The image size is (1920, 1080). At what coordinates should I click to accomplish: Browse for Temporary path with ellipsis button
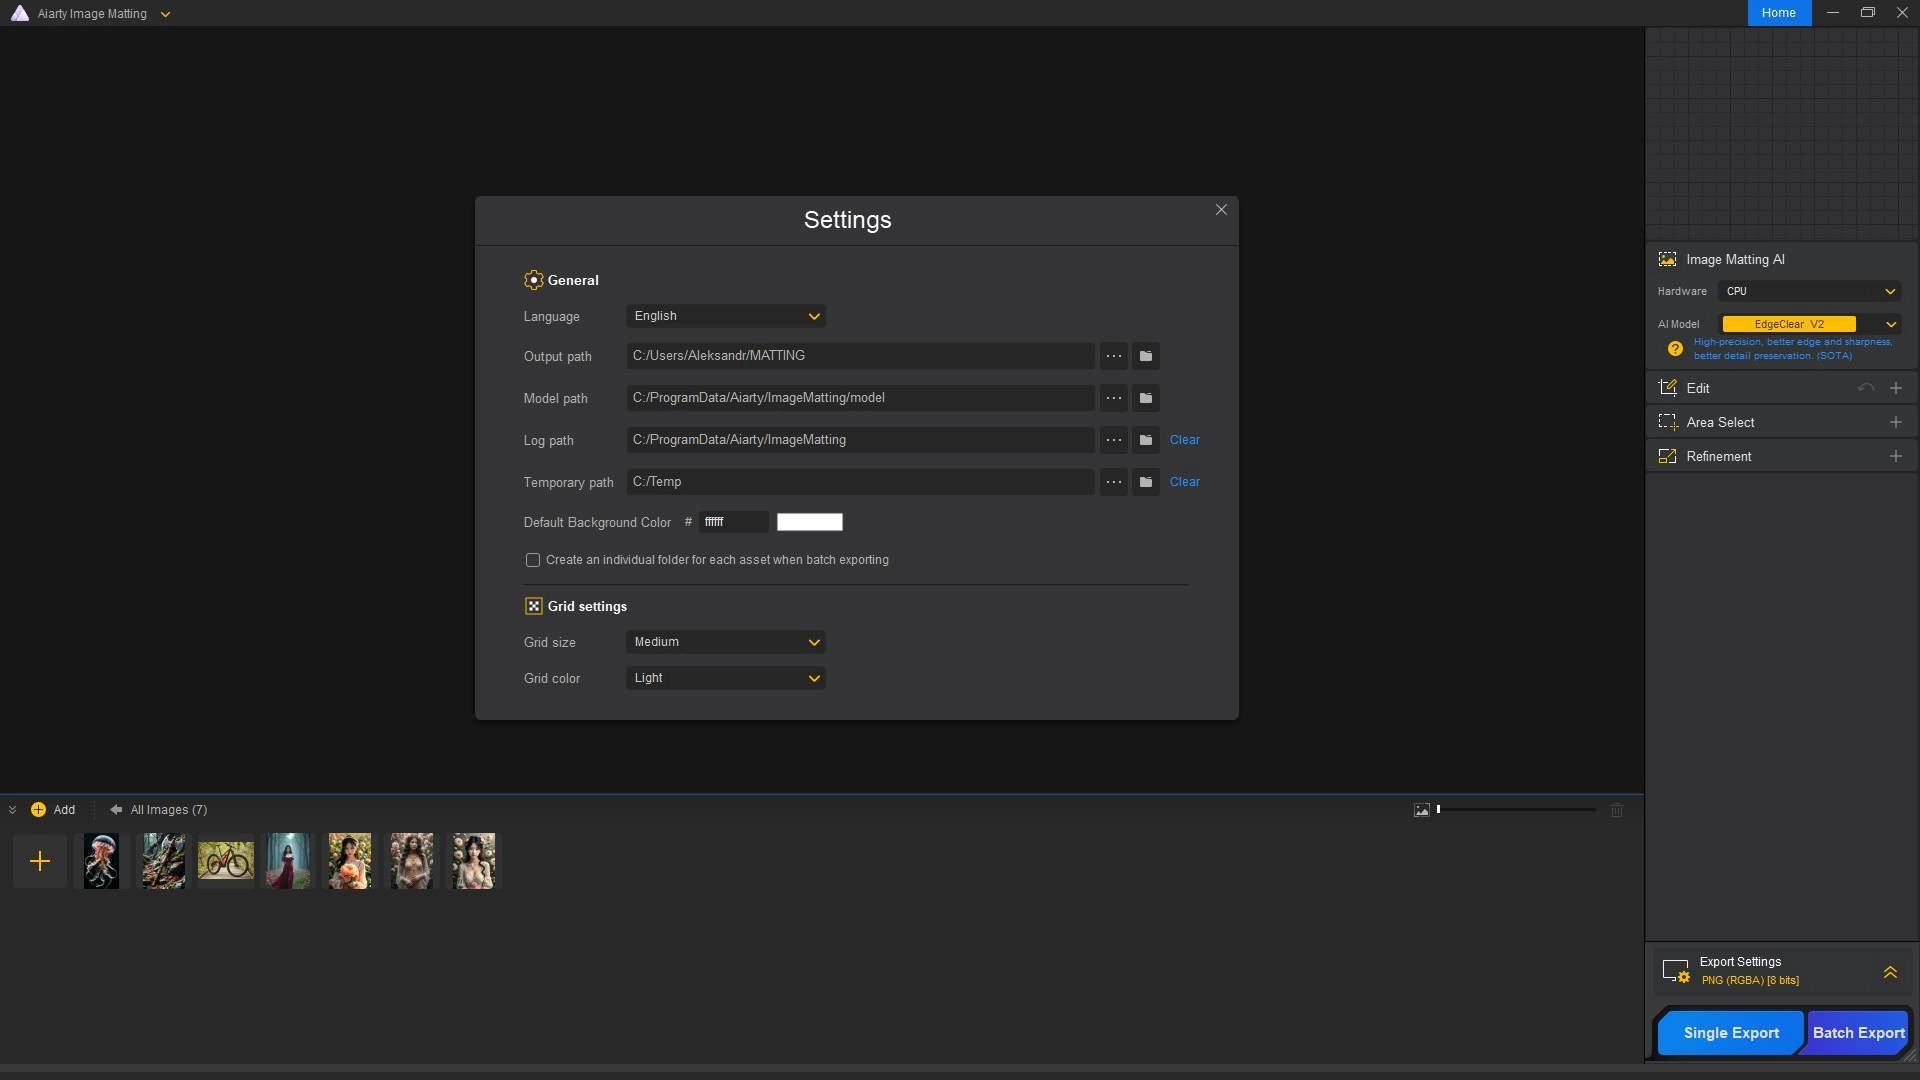pyautogui.click(x=1113, y=482)
